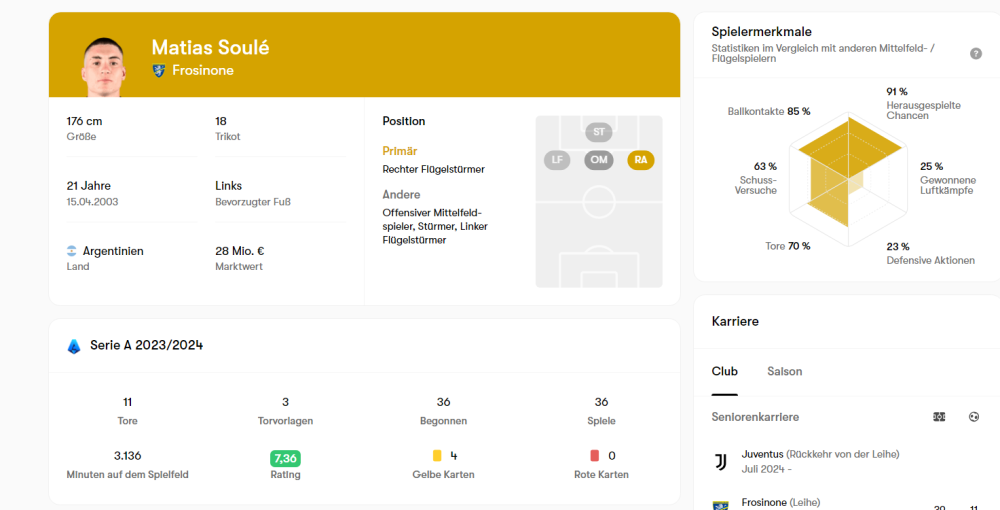1000x510 pixels.
Task: Click the Argentina flag icon
Action: [72, 251]
